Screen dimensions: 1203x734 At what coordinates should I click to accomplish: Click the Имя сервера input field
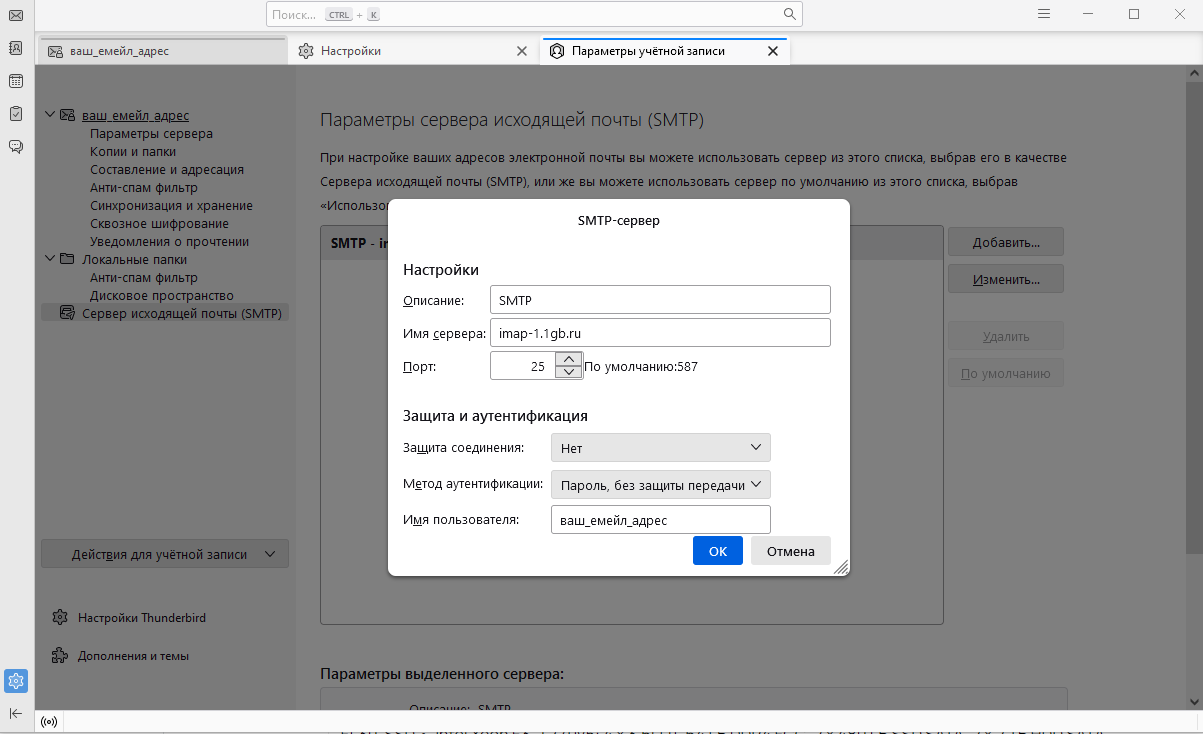(x=660, y=333)
